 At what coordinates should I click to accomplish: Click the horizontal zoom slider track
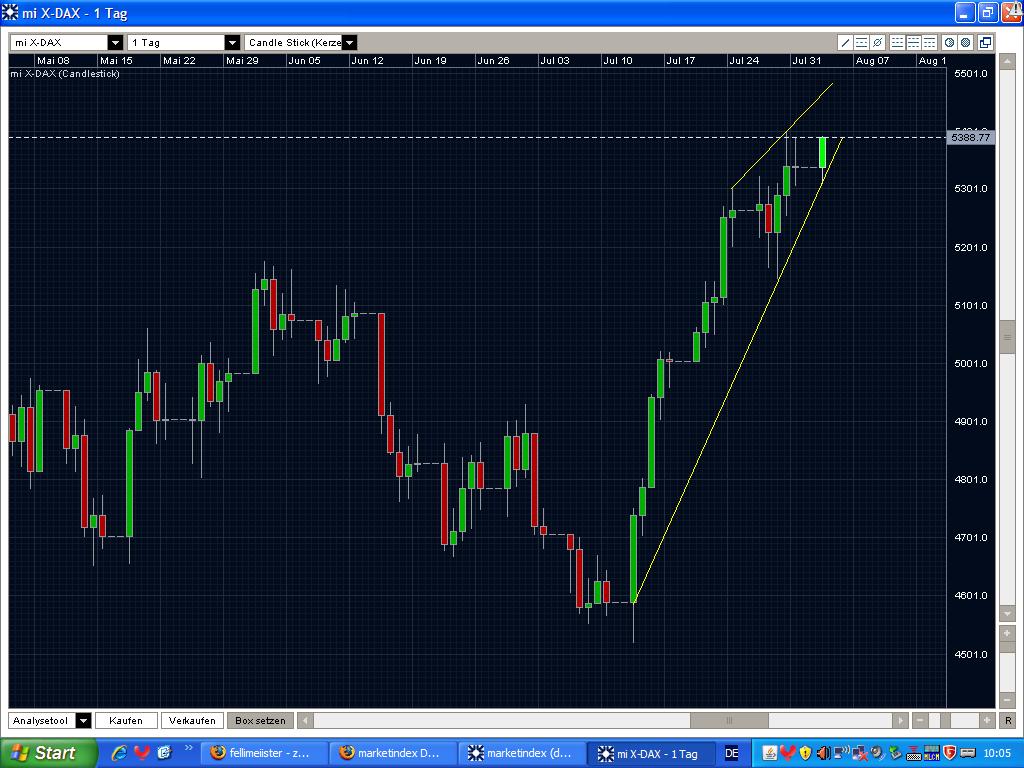[953, 720]
